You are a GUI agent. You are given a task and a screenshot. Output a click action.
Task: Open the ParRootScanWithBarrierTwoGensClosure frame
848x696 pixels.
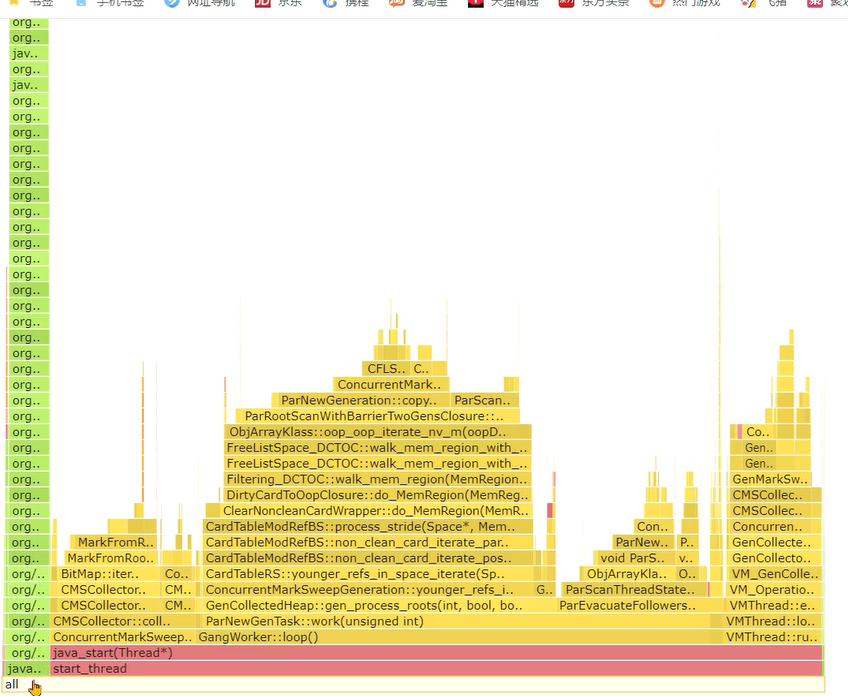pyautogui.click(x=378, y=416)
